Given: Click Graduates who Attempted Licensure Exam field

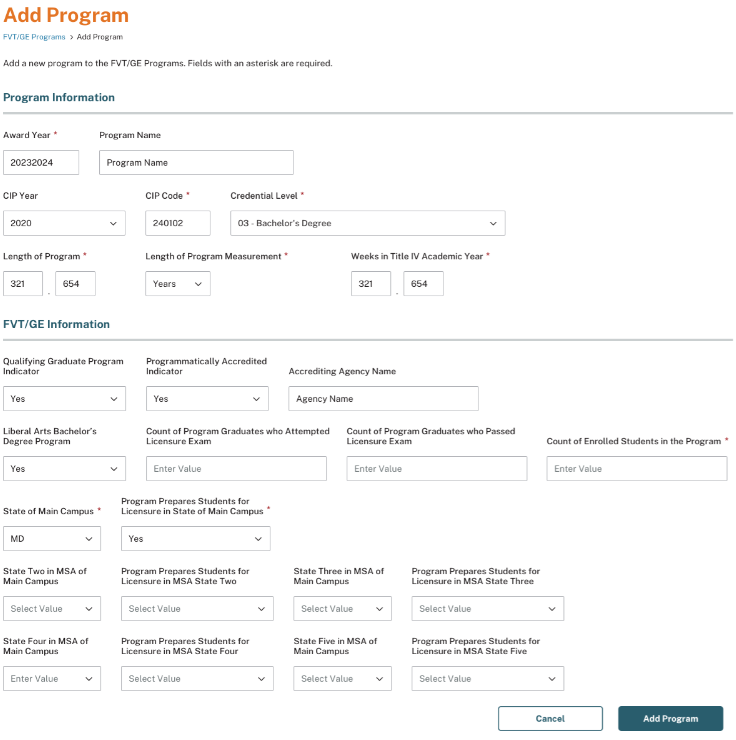Looking at the screenshot, I should point(236,468).
